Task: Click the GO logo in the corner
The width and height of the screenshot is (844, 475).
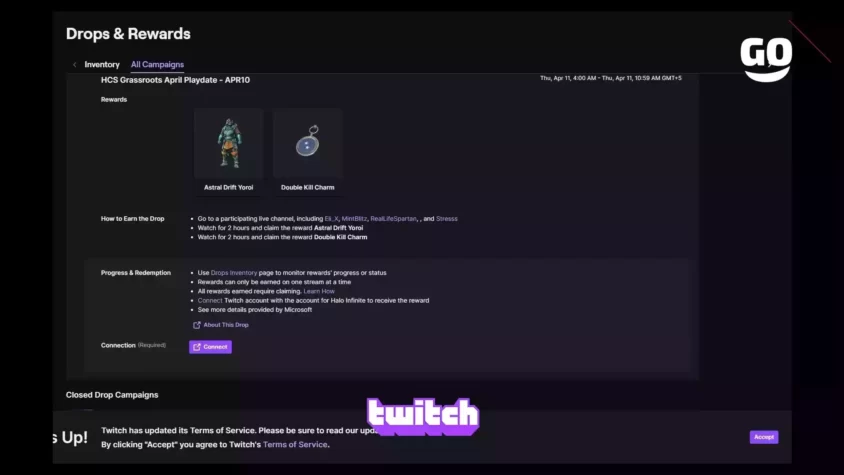Action: (x=765, y=59)
